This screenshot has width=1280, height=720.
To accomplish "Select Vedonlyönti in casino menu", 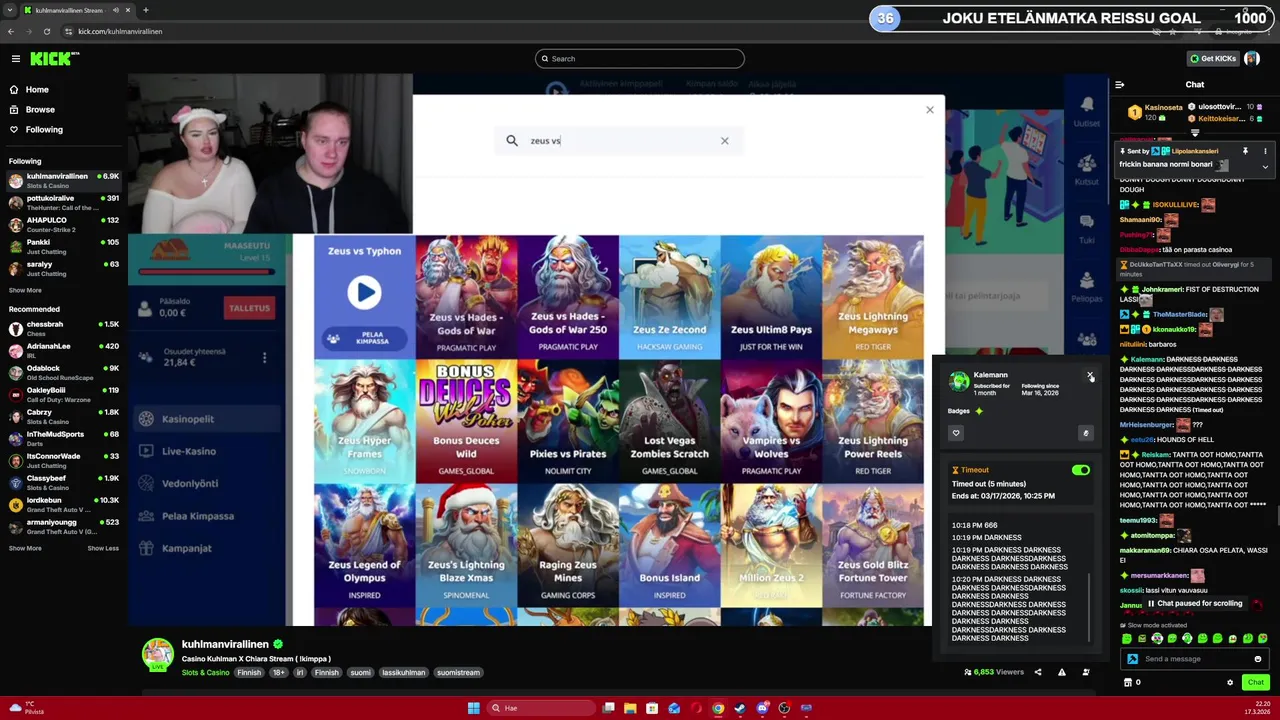I will coord(190,484).
